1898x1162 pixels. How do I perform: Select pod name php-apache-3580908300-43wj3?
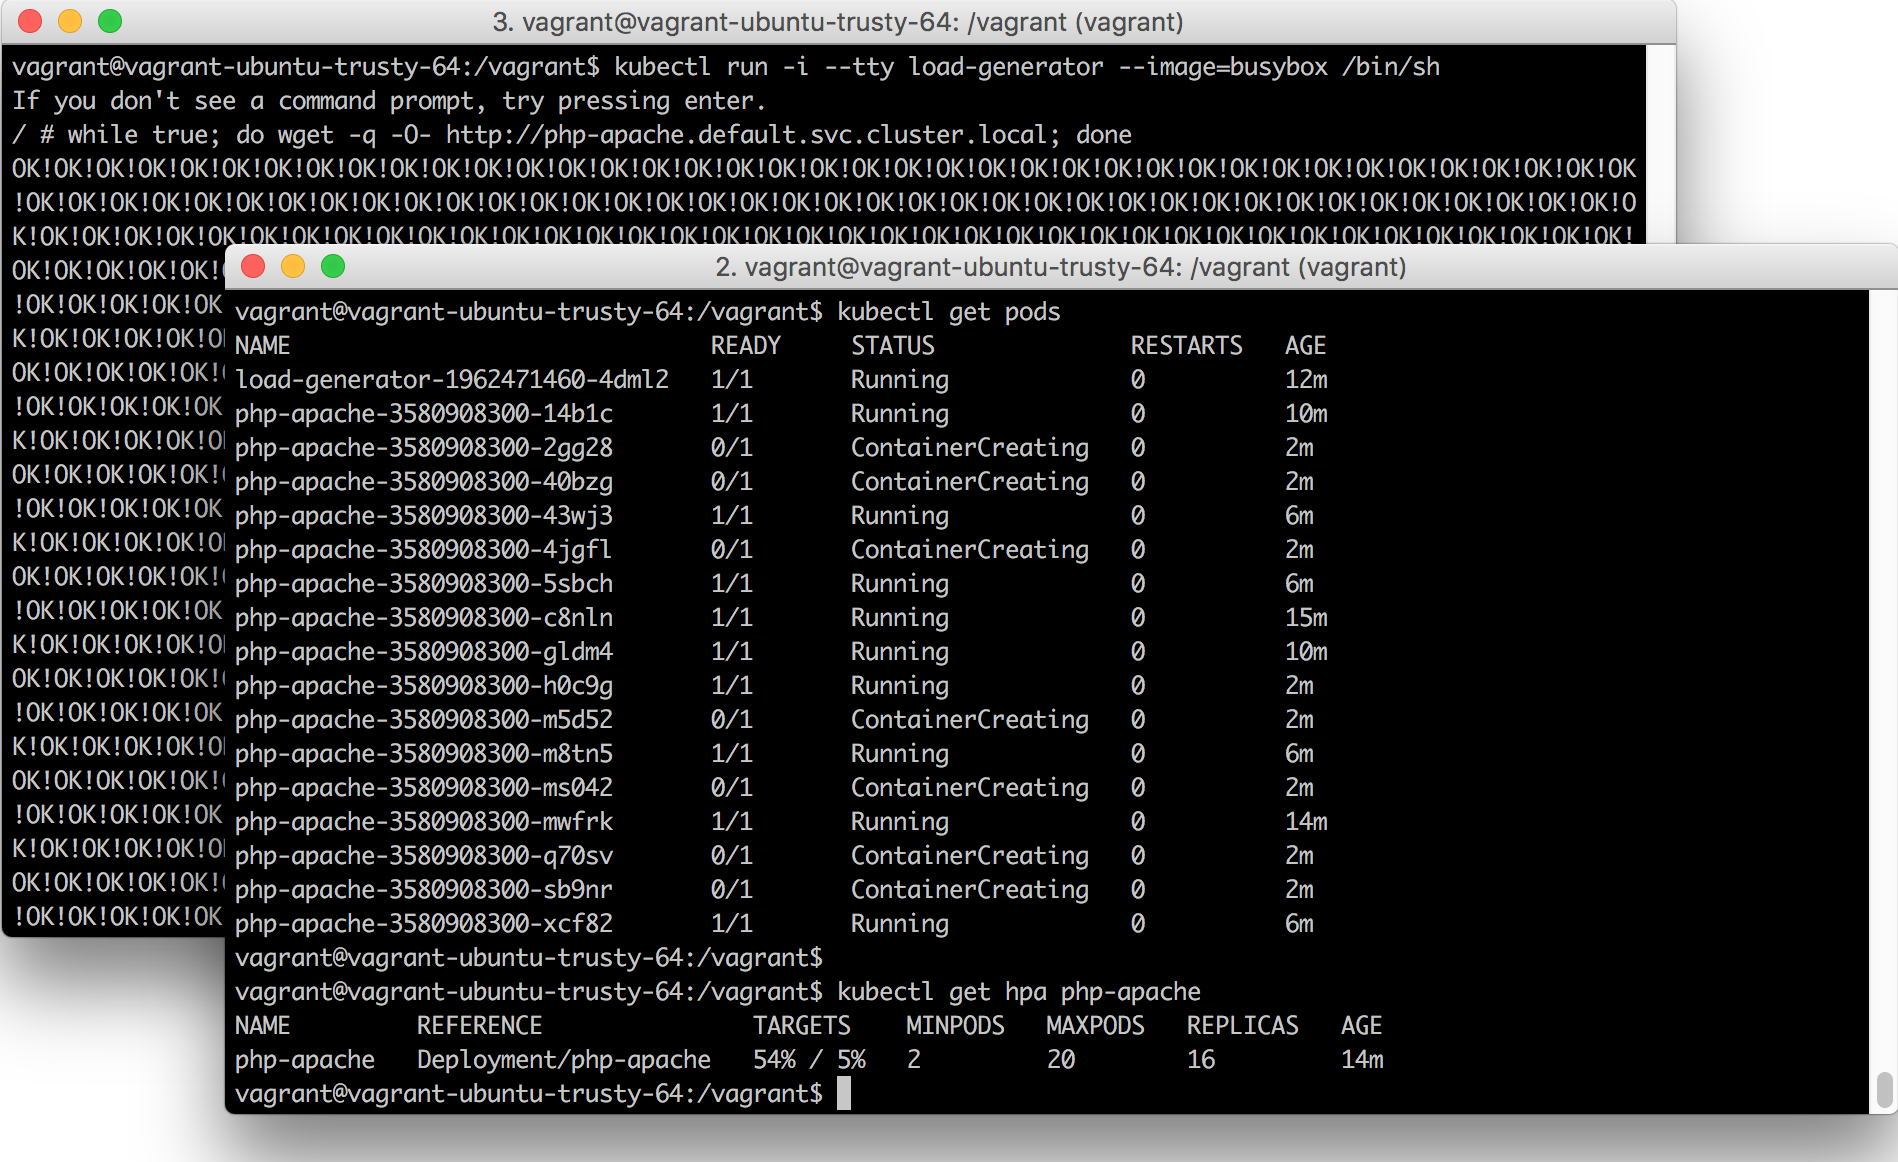(424, 516)
